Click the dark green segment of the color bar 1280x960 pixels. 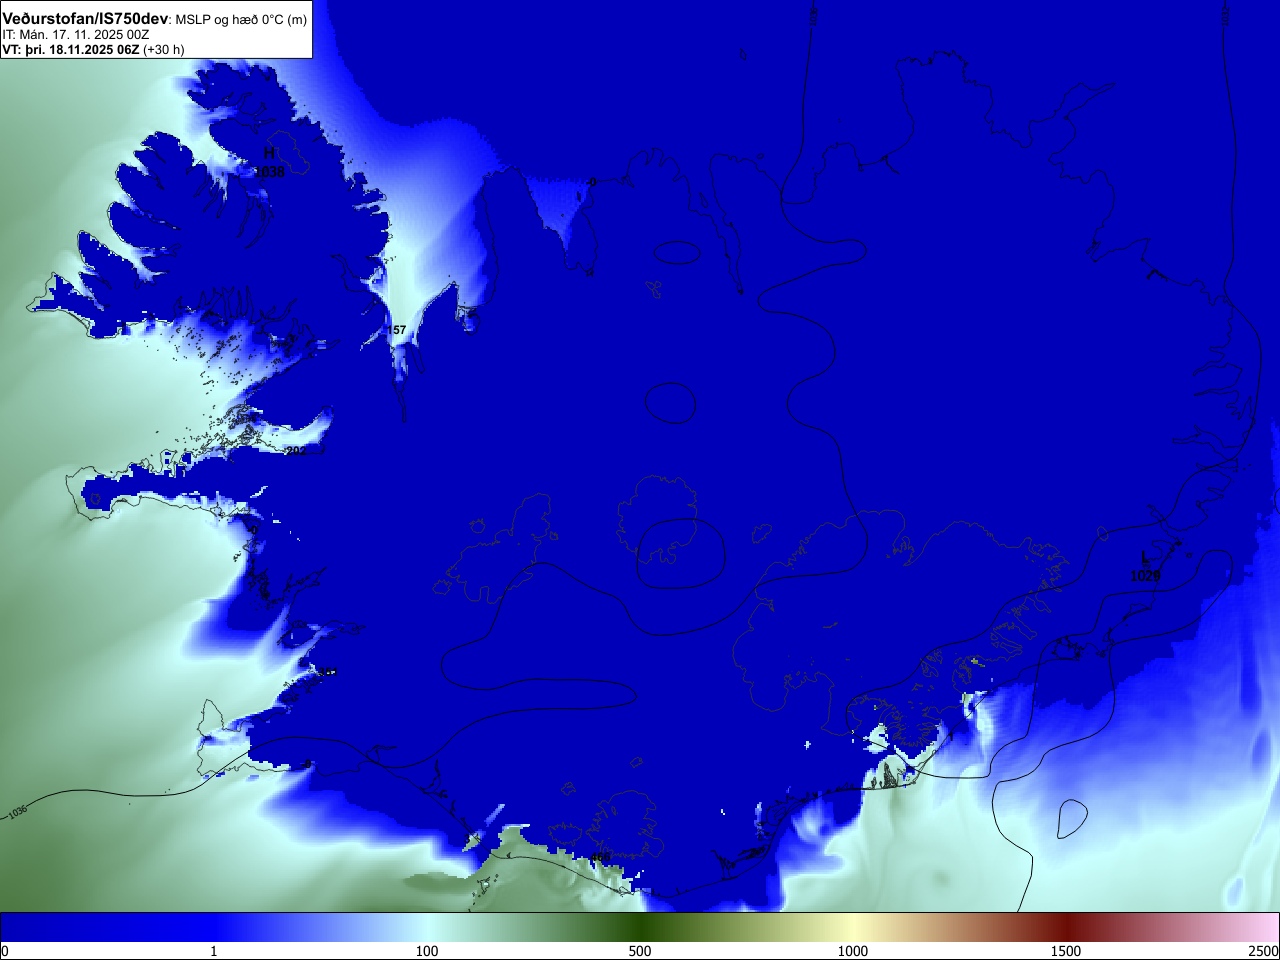click(640, 928)
